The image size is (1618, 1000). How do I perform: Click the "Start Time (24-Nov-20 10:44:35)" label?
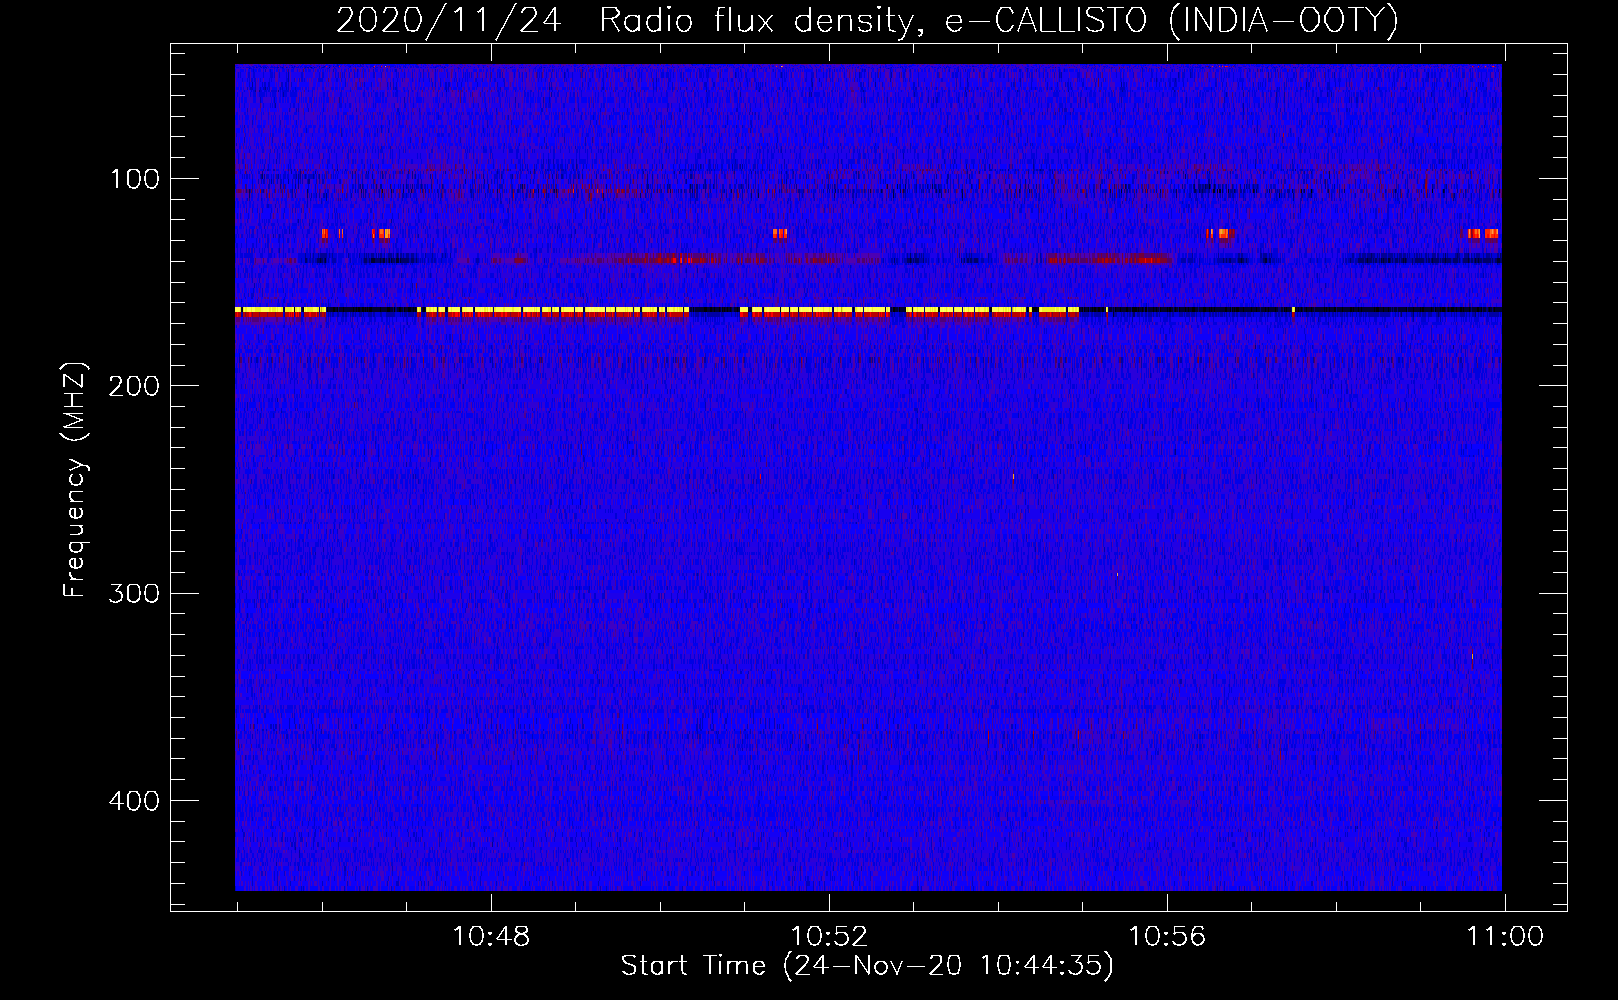[x=867, y=966]
